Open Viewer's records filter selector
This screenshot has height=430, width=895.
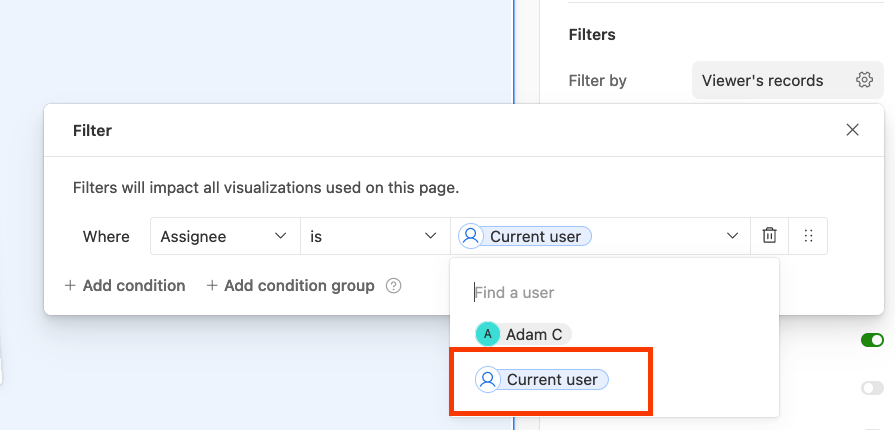[788, 80]
